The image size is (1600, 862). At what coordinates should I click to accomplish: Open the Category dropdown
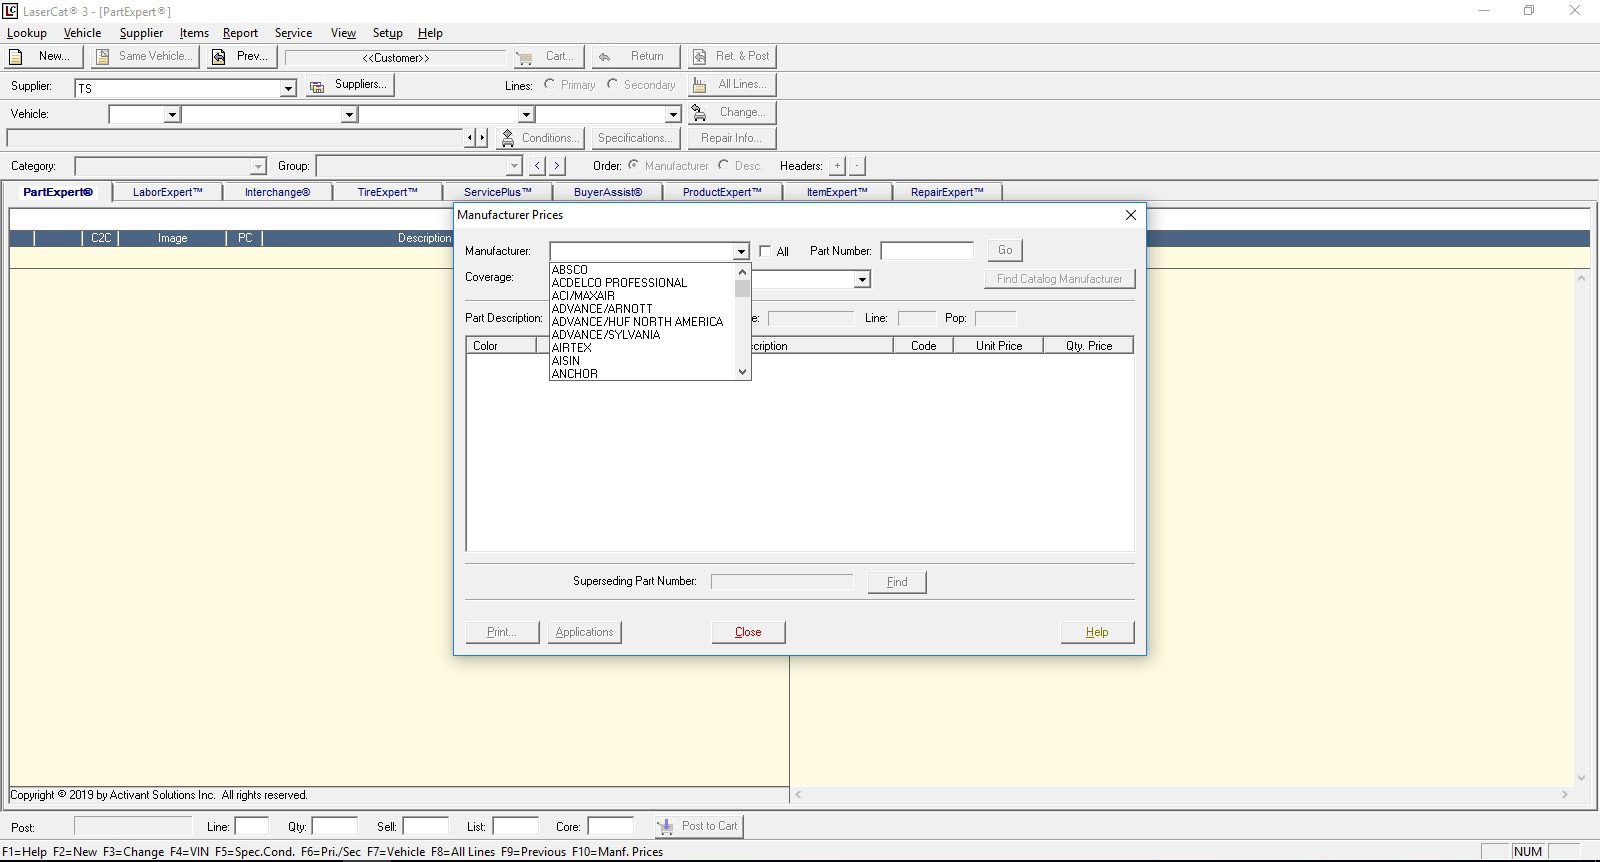258,166
